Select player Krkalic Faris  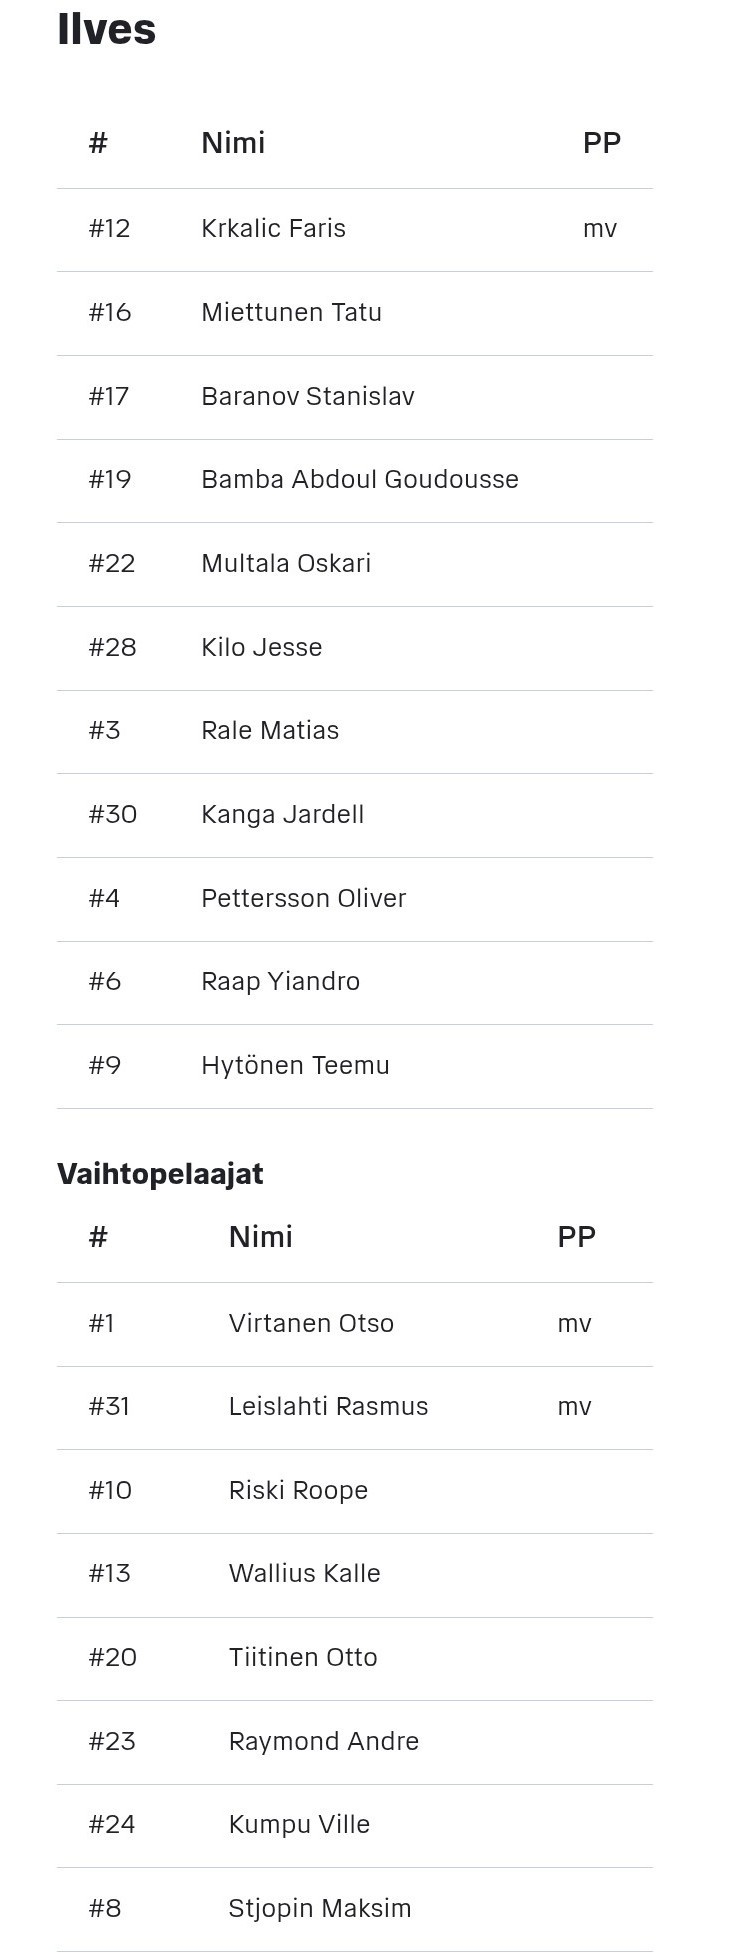click(x=273, y=228)
